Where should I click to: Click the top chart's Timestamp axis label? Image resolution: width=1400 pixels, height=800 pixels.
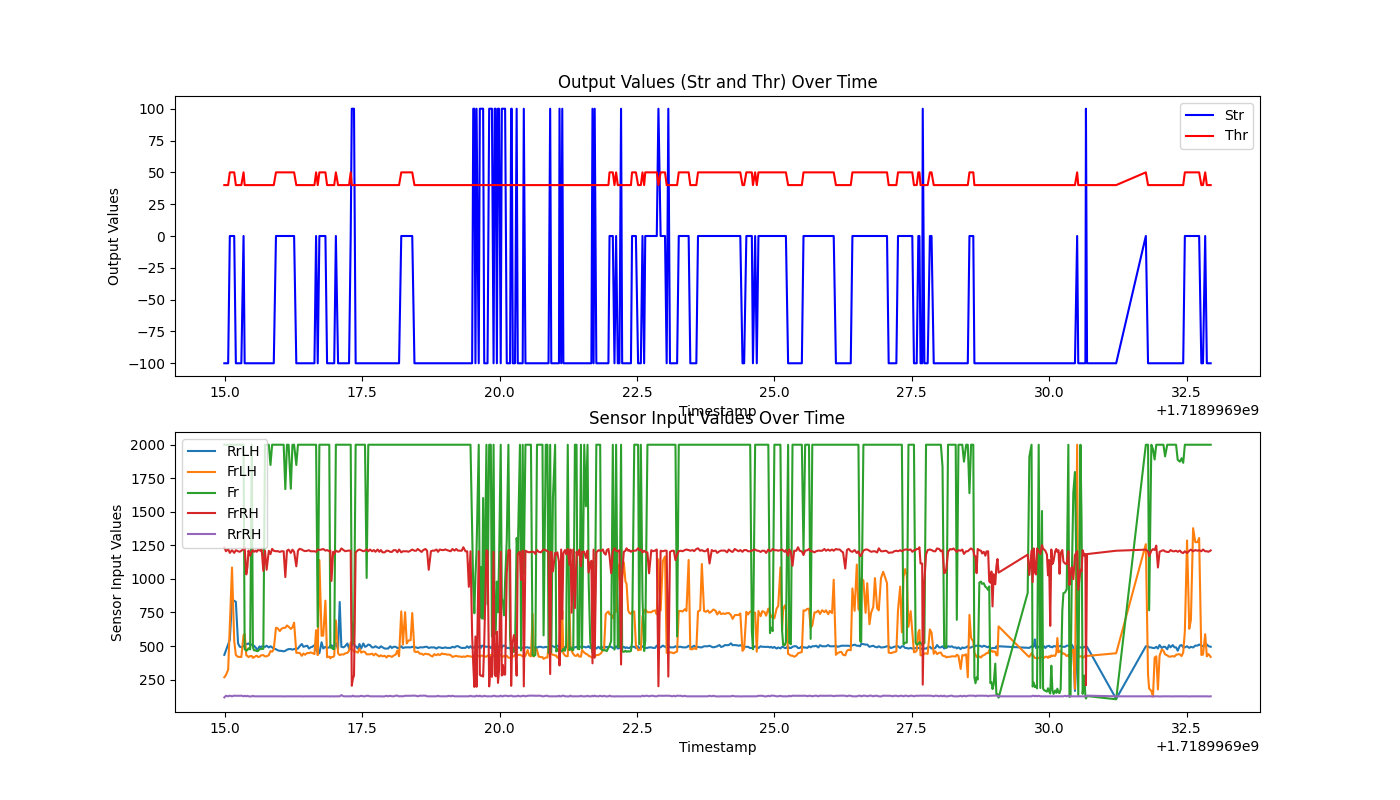point(717,411)
